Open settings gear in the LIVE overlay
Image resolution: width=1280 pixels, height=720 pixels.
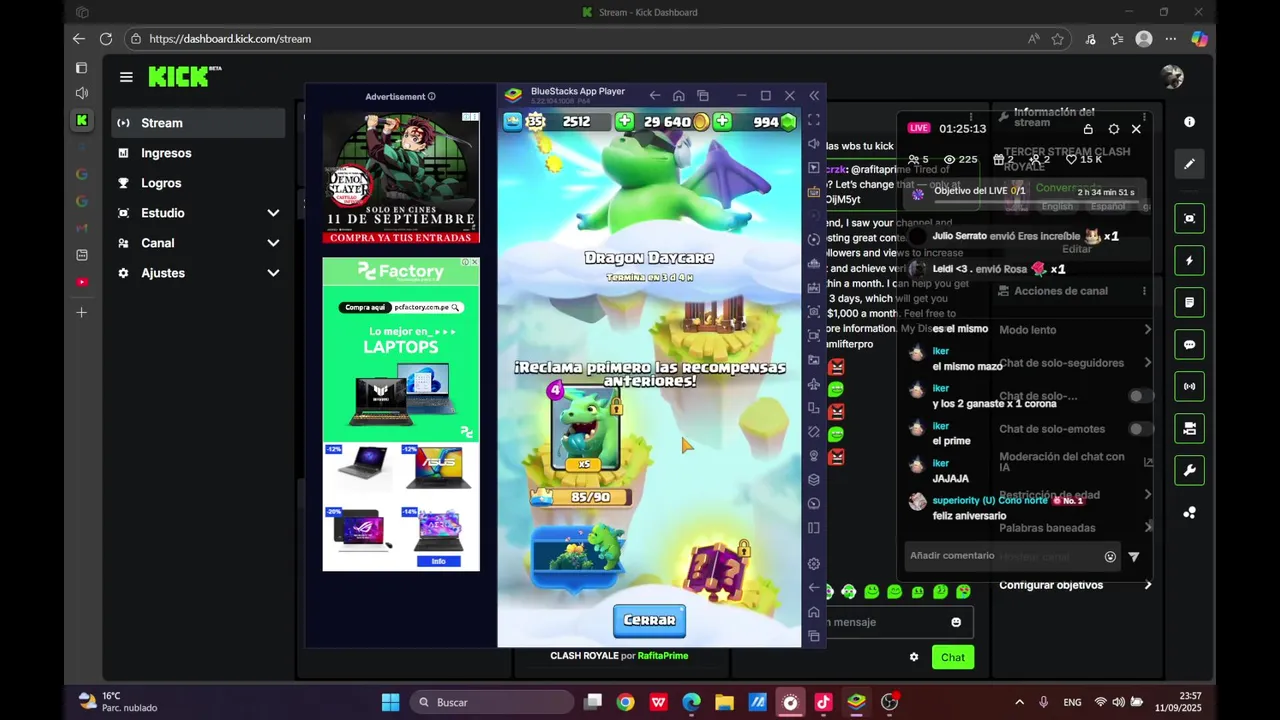[x=1113, y=129]
